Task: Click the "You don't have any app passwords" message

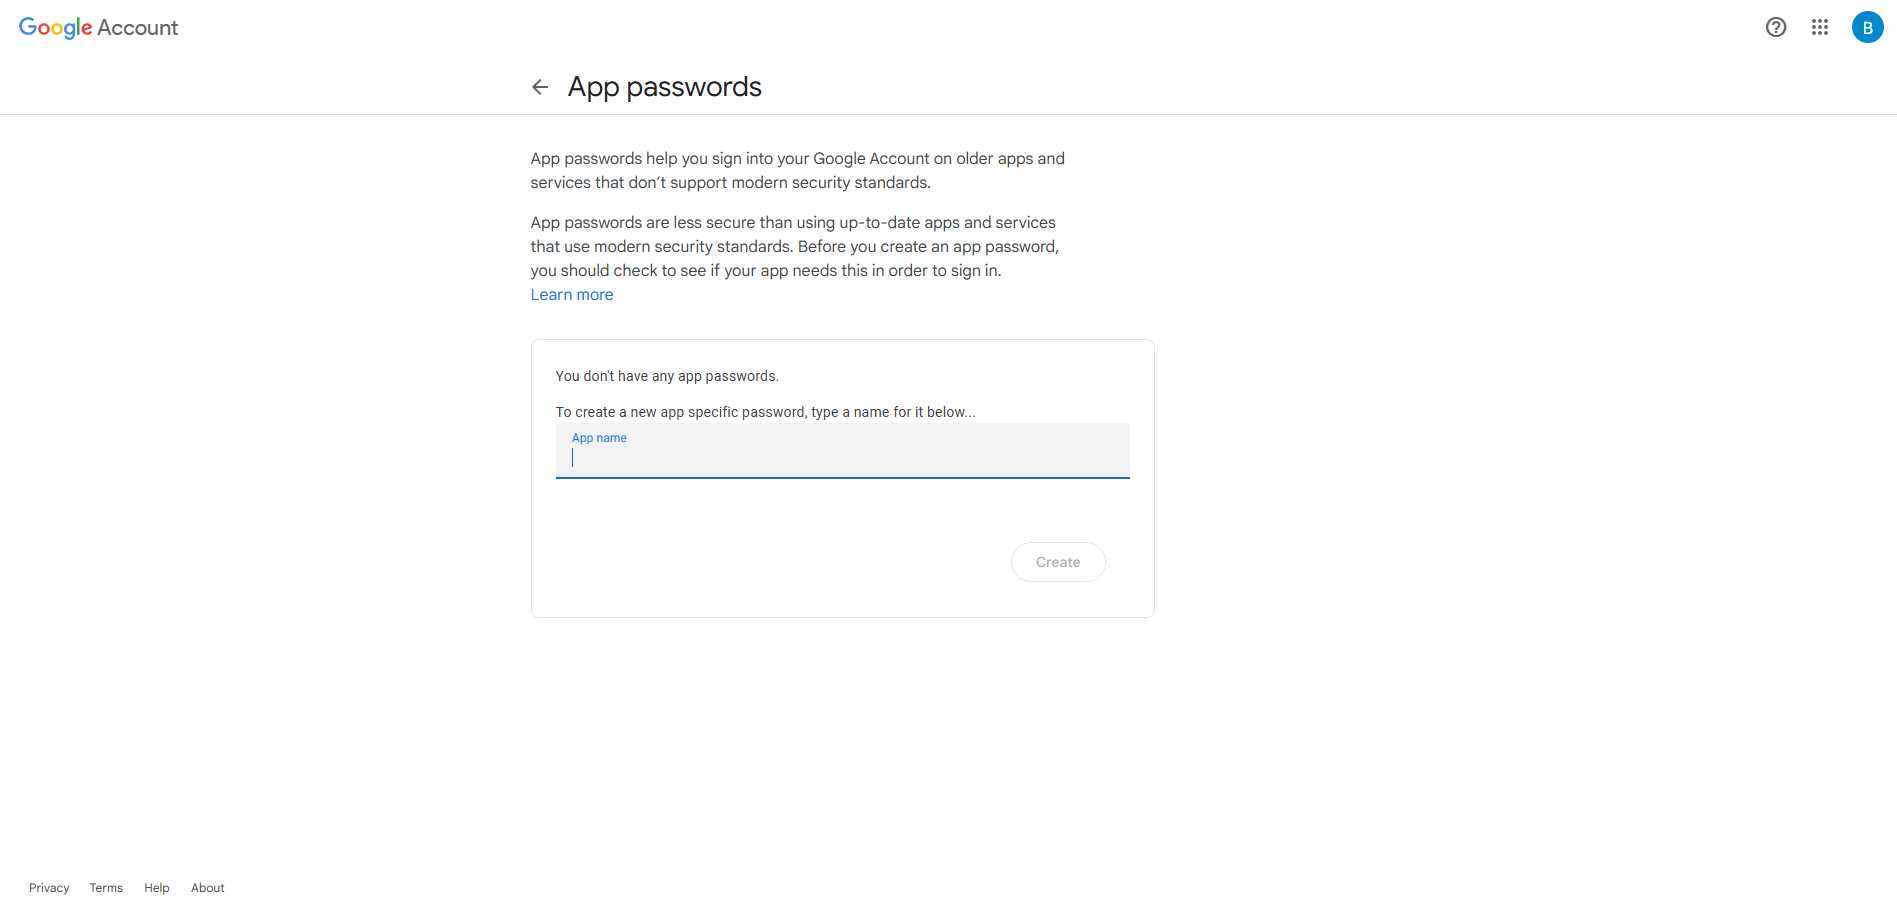Action: pyautogui.click(x=666, y=376)
